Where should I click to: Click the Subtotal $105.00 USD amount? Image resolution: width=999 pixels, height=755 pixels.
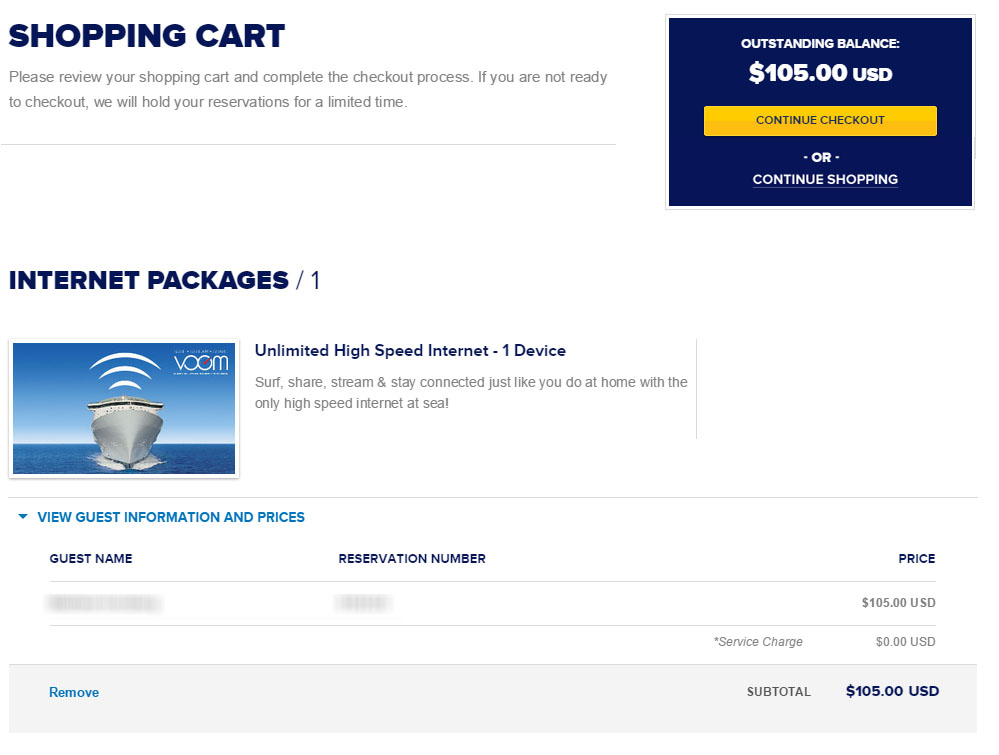point(892,691)
